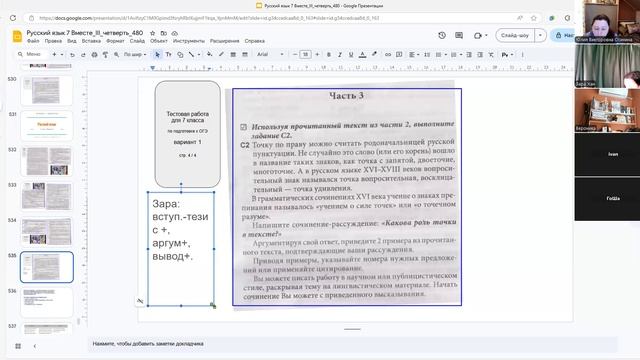Viewport: 640px width, 360px height.
Task: Click the add comment toolbar icon
Action: [x=399, y=55]
